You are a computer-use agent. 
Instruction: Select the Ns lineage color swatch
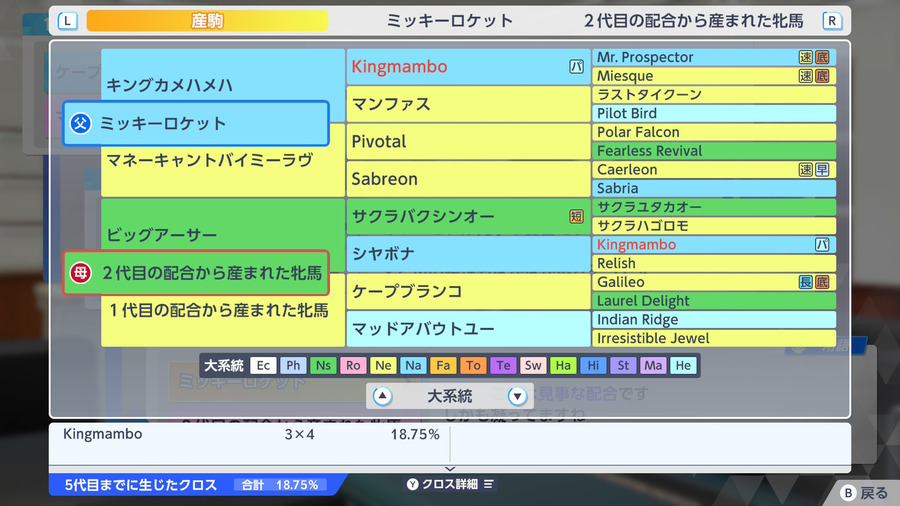point(323,365)
